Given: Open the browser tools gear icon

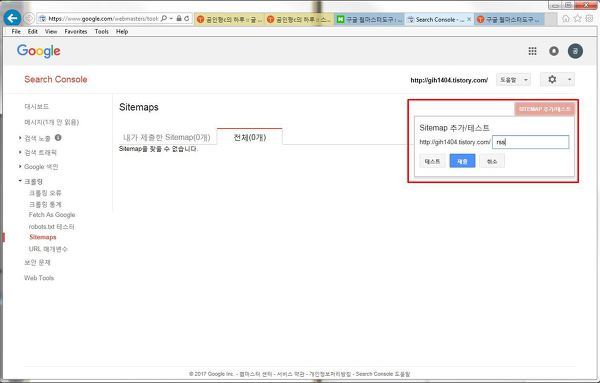Looking at the screenshot, I should point(590,18).
